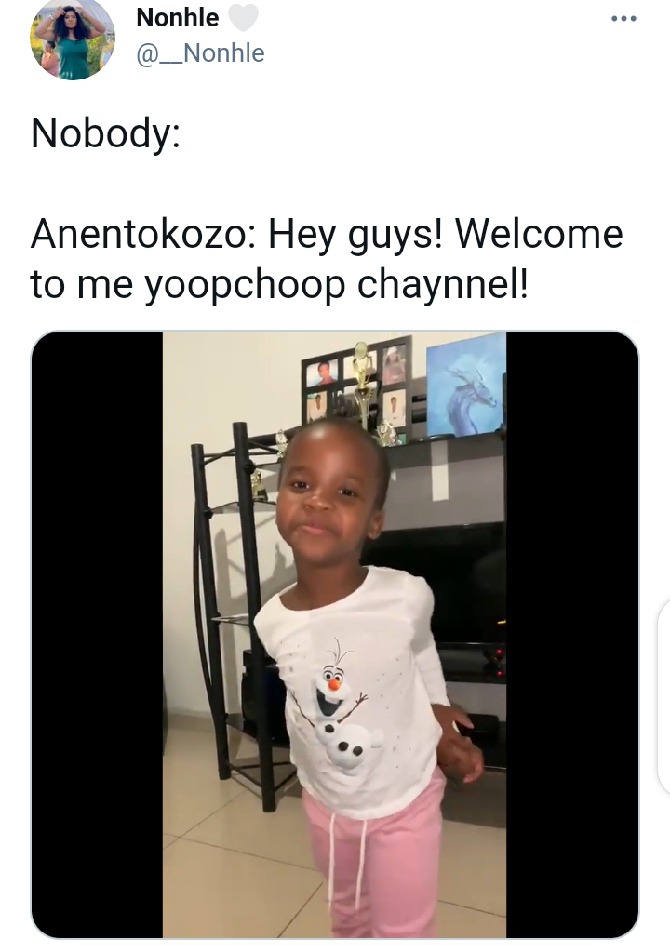Click the white heart emoji beside Nonhle

click(x=242, y=17)
